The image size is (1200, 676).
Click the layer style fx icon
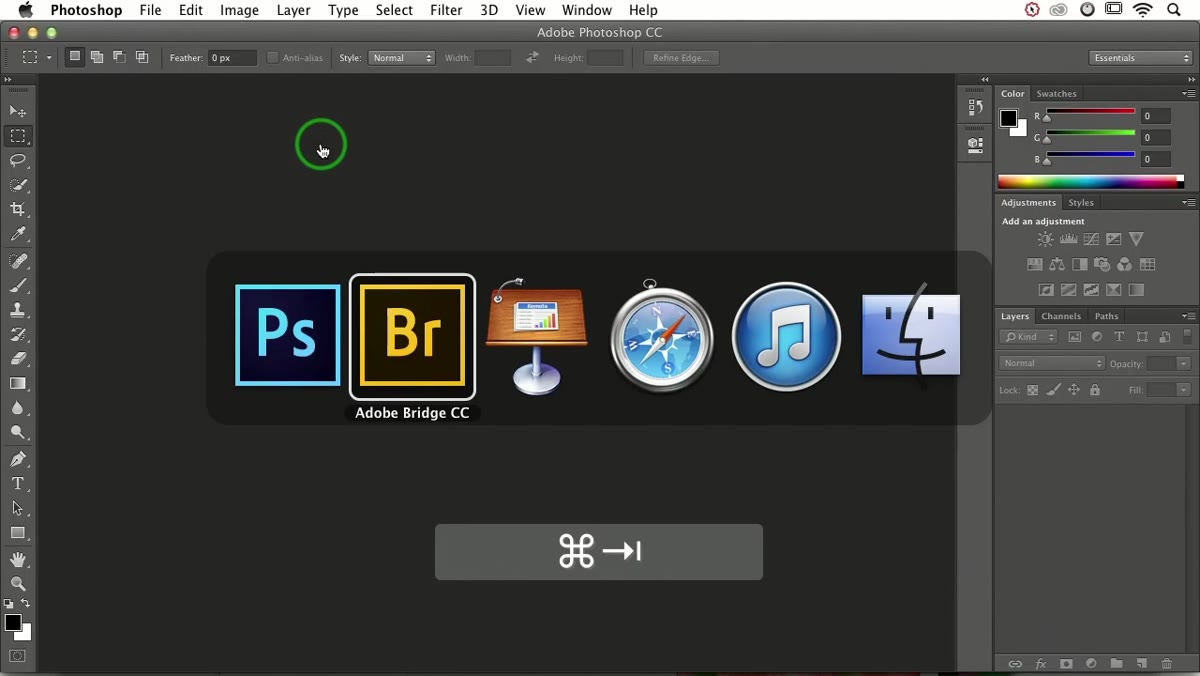coord(1040,663)
